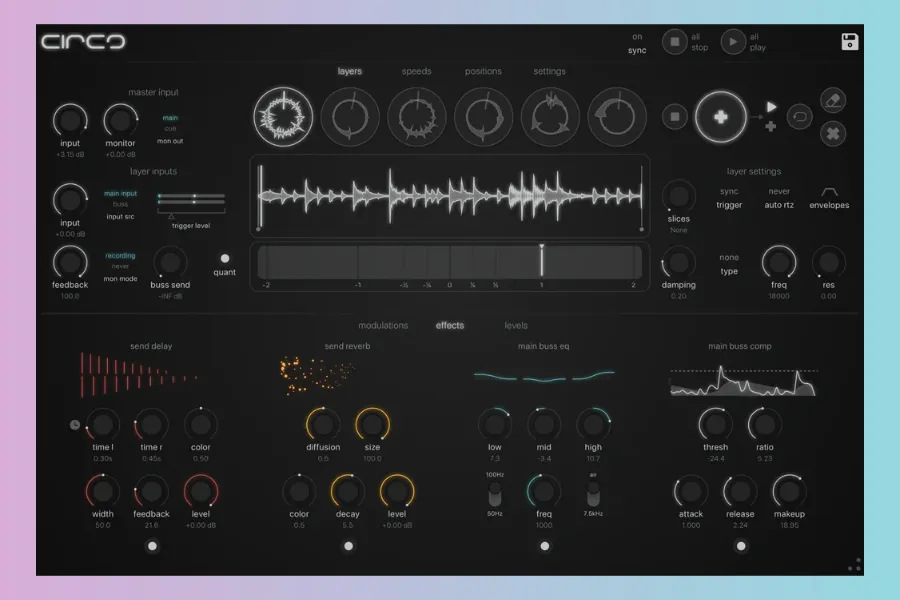The width and height of the screenshot is (900, 600).
Task: Click the layer stop square button
Action: coord(675,116)
